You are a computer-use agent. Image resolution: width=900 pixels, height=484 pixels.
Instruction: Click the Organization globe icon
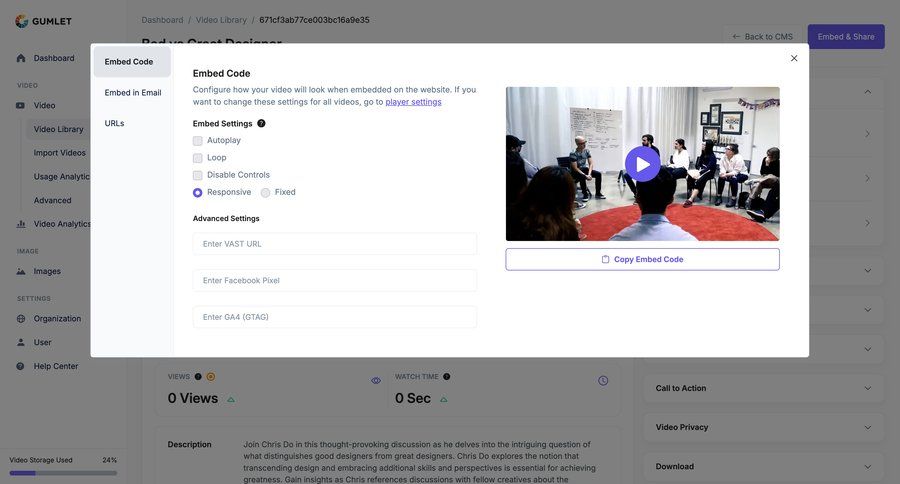21,319
